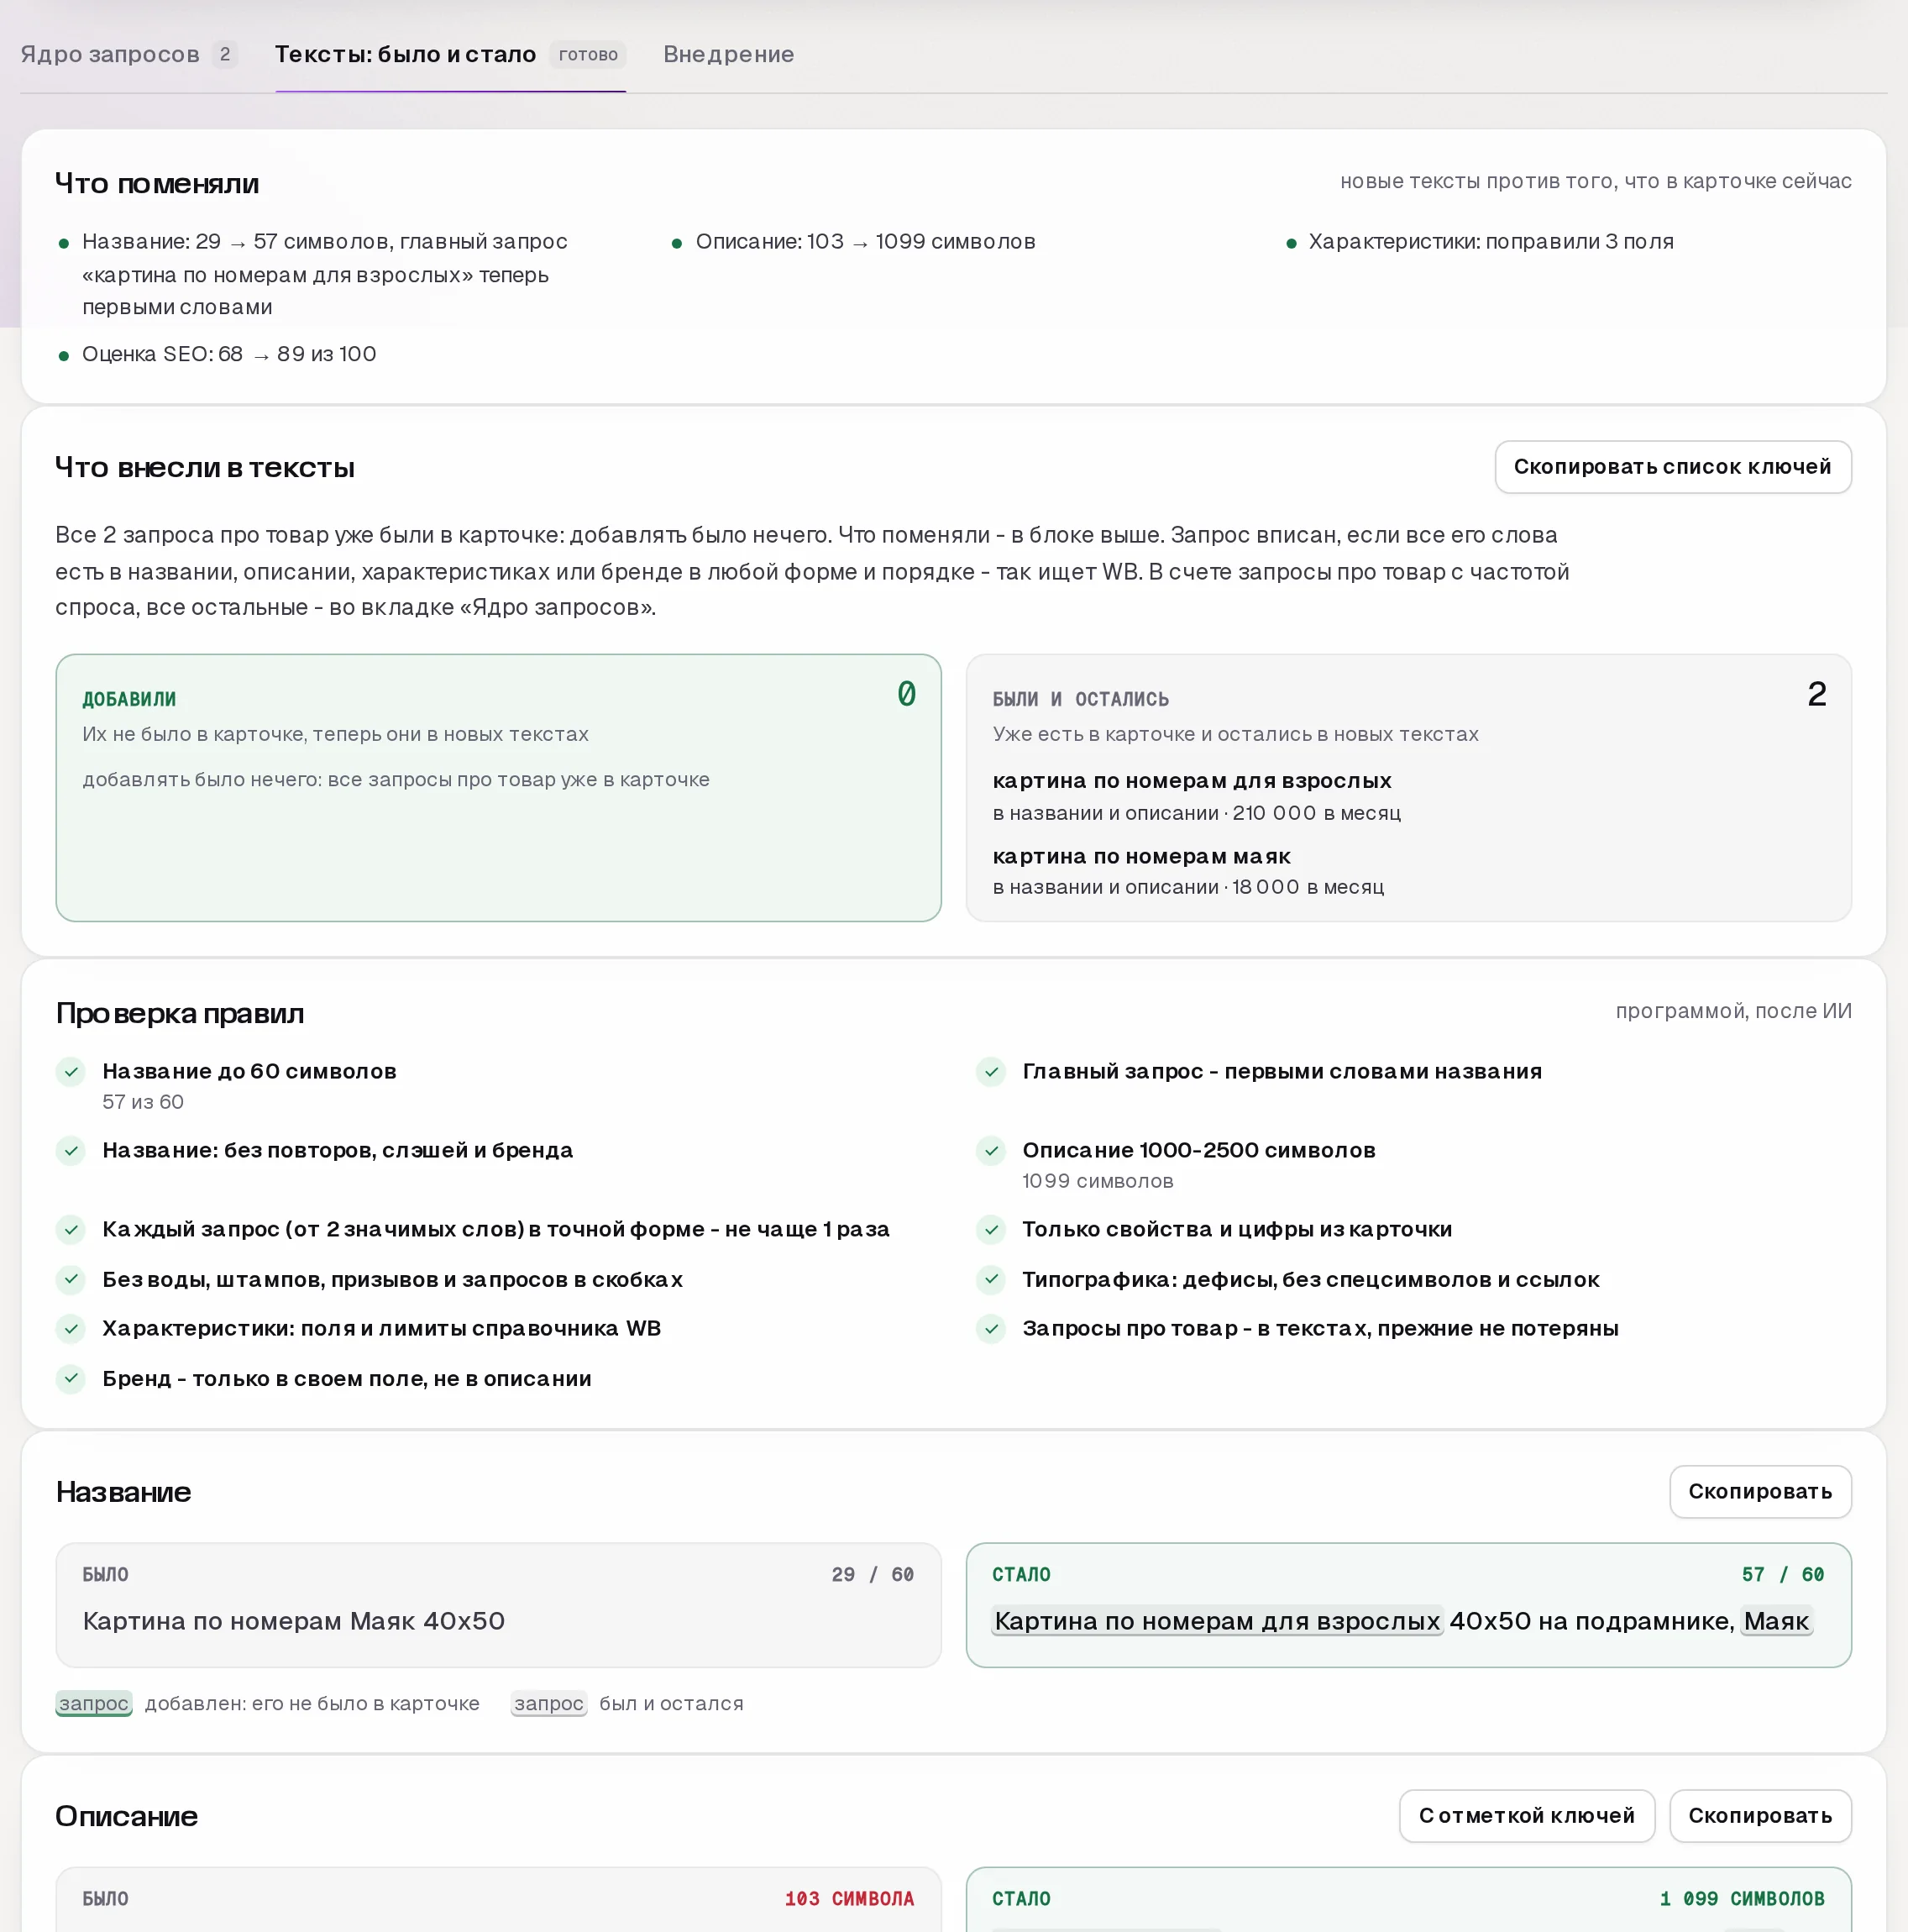1908x1932 pixels.
Task: Click the query «картина по номерам для взрослых»
Action: 1191,780
